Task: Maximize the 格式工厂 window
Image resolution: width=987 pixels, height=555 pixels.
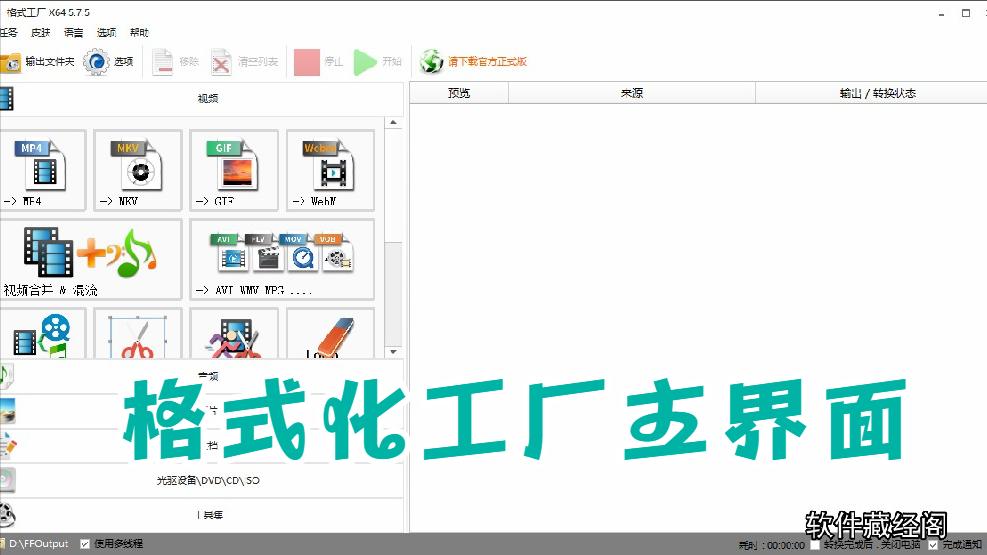Action: tap(966, 13)
